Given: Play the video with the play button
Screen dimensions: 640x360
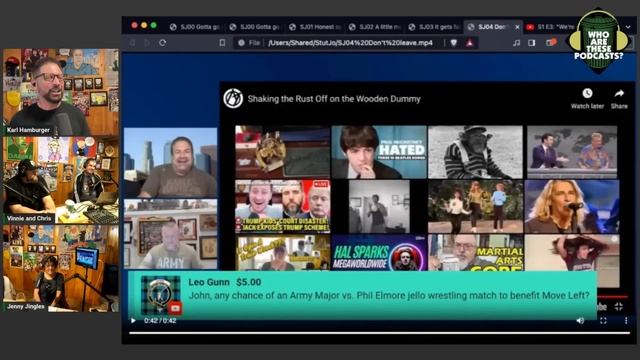Looking at the screenshot, I should click(133, 320).
